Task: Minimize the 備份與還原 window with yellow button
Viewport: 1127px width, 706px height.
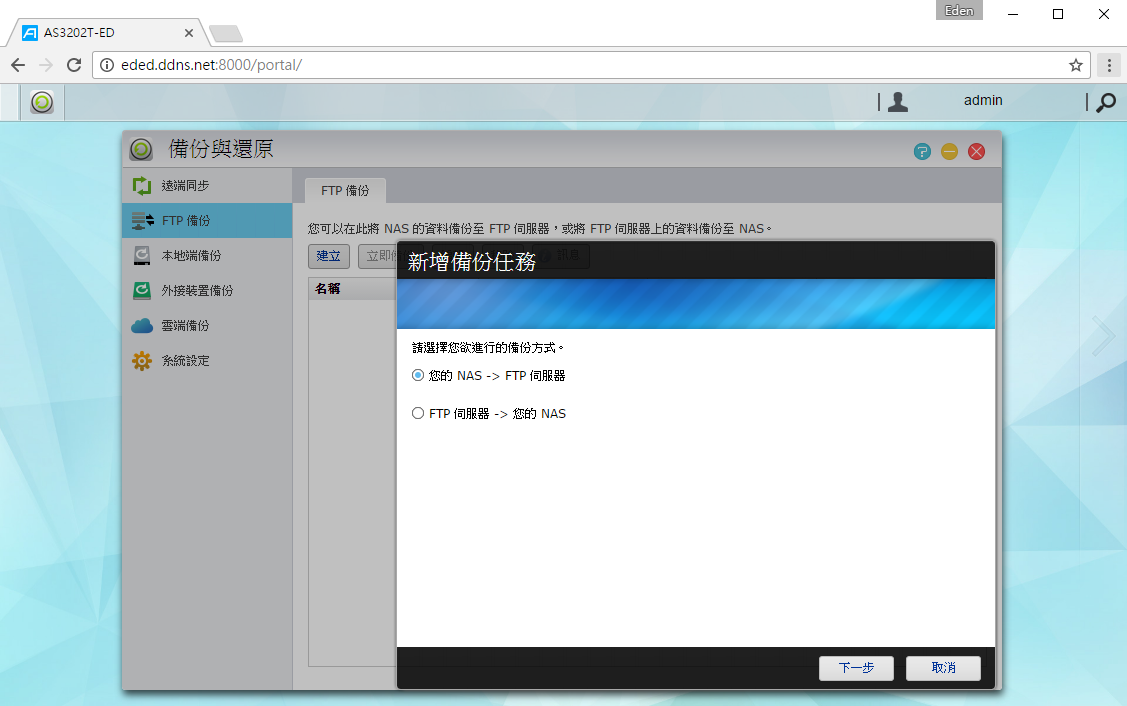Action: (x=949, y=151)
